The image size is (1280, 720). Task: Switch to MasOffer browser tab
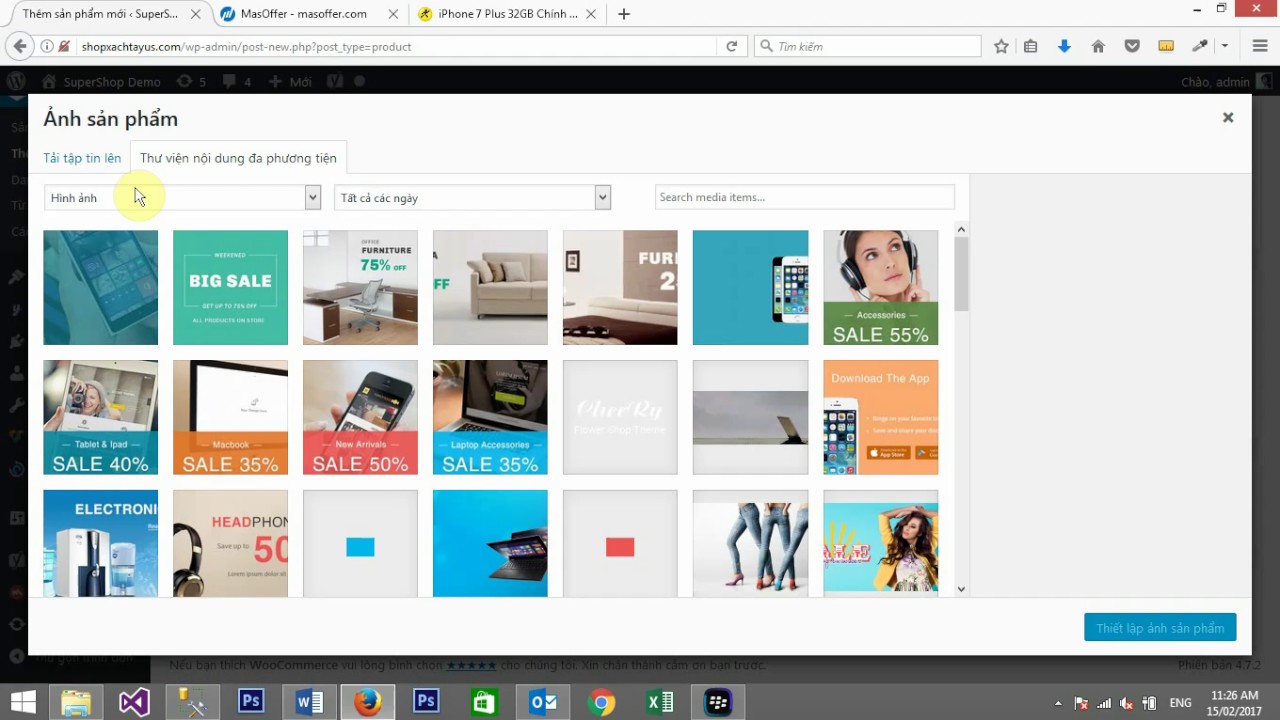coord(306,14)
